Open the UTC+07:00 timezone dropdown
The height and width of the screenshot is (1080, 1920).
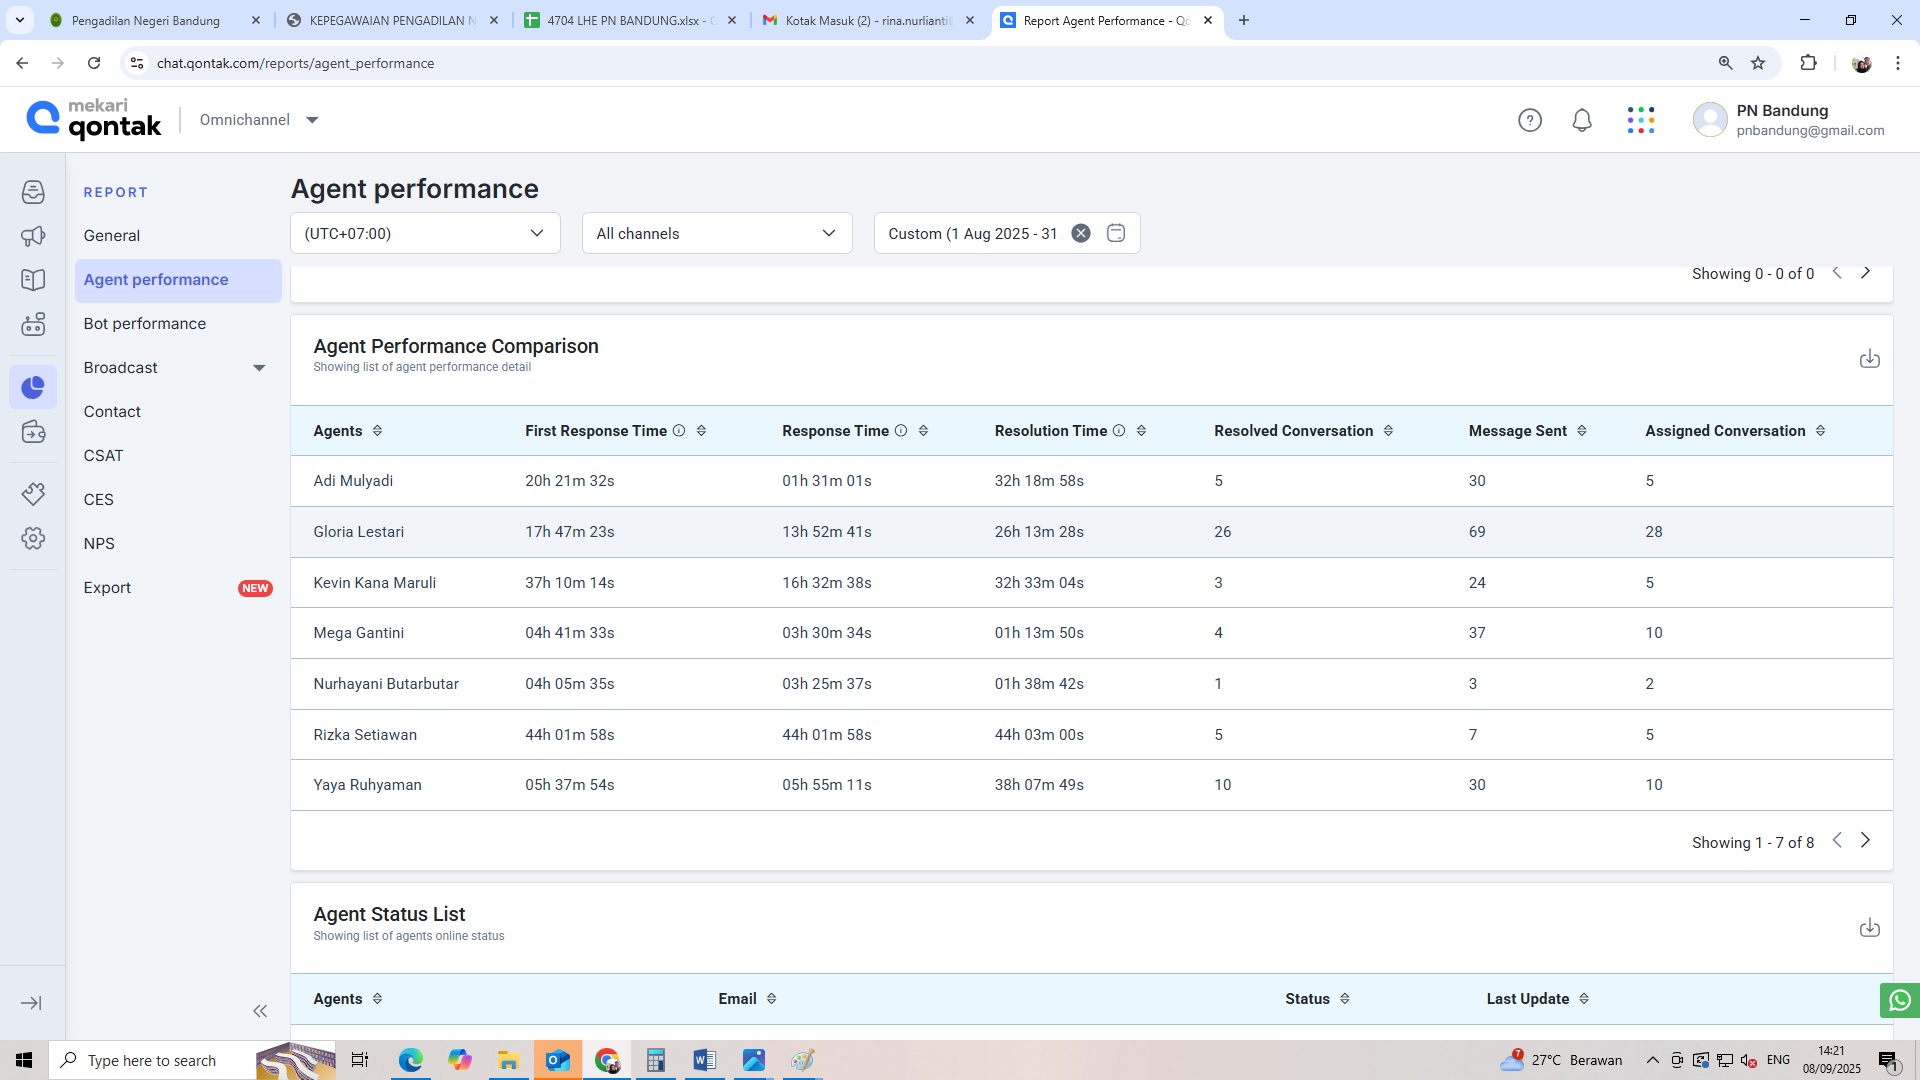(x=425, y=234)
